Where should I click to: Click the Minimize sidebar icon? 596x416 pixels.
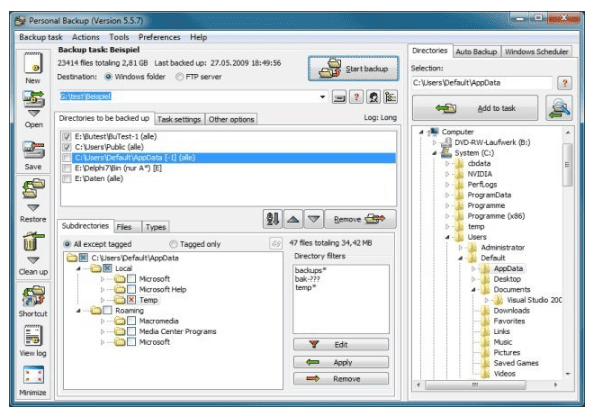[33, 376]
